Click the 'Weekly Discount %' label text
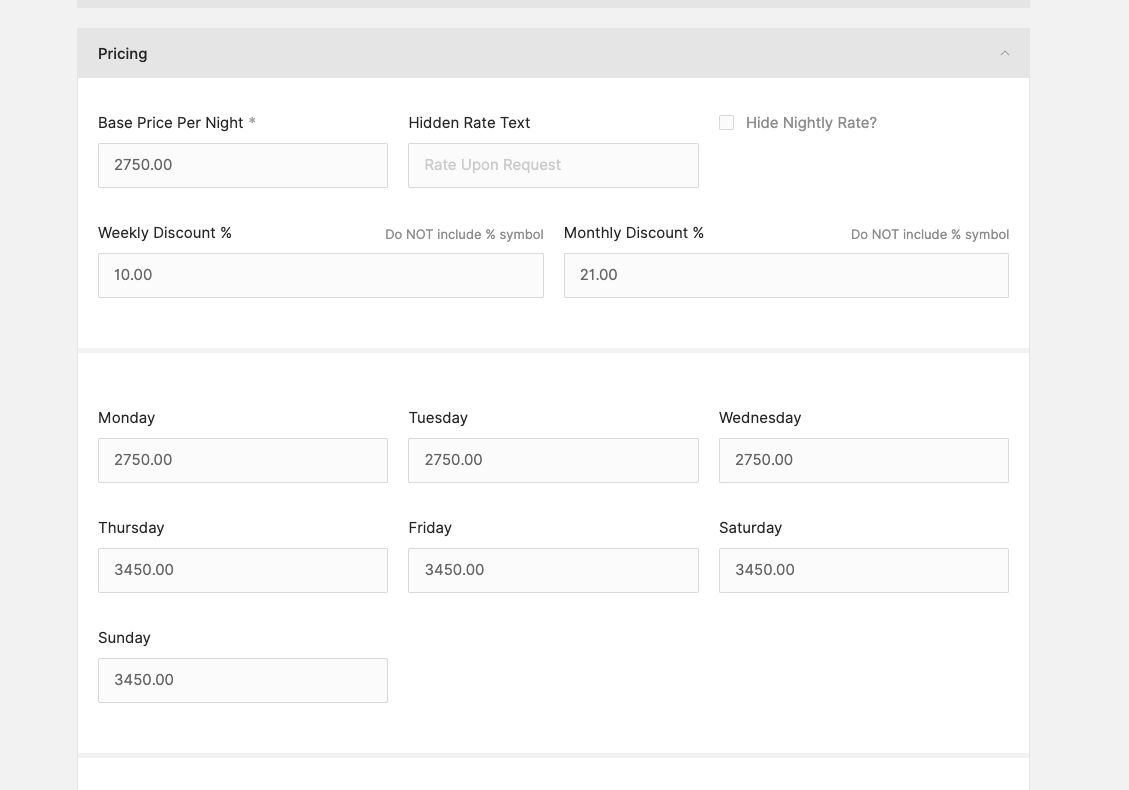Image resolution: width=1129 pixels, height=790 pixels. click(x=165, y=233)
